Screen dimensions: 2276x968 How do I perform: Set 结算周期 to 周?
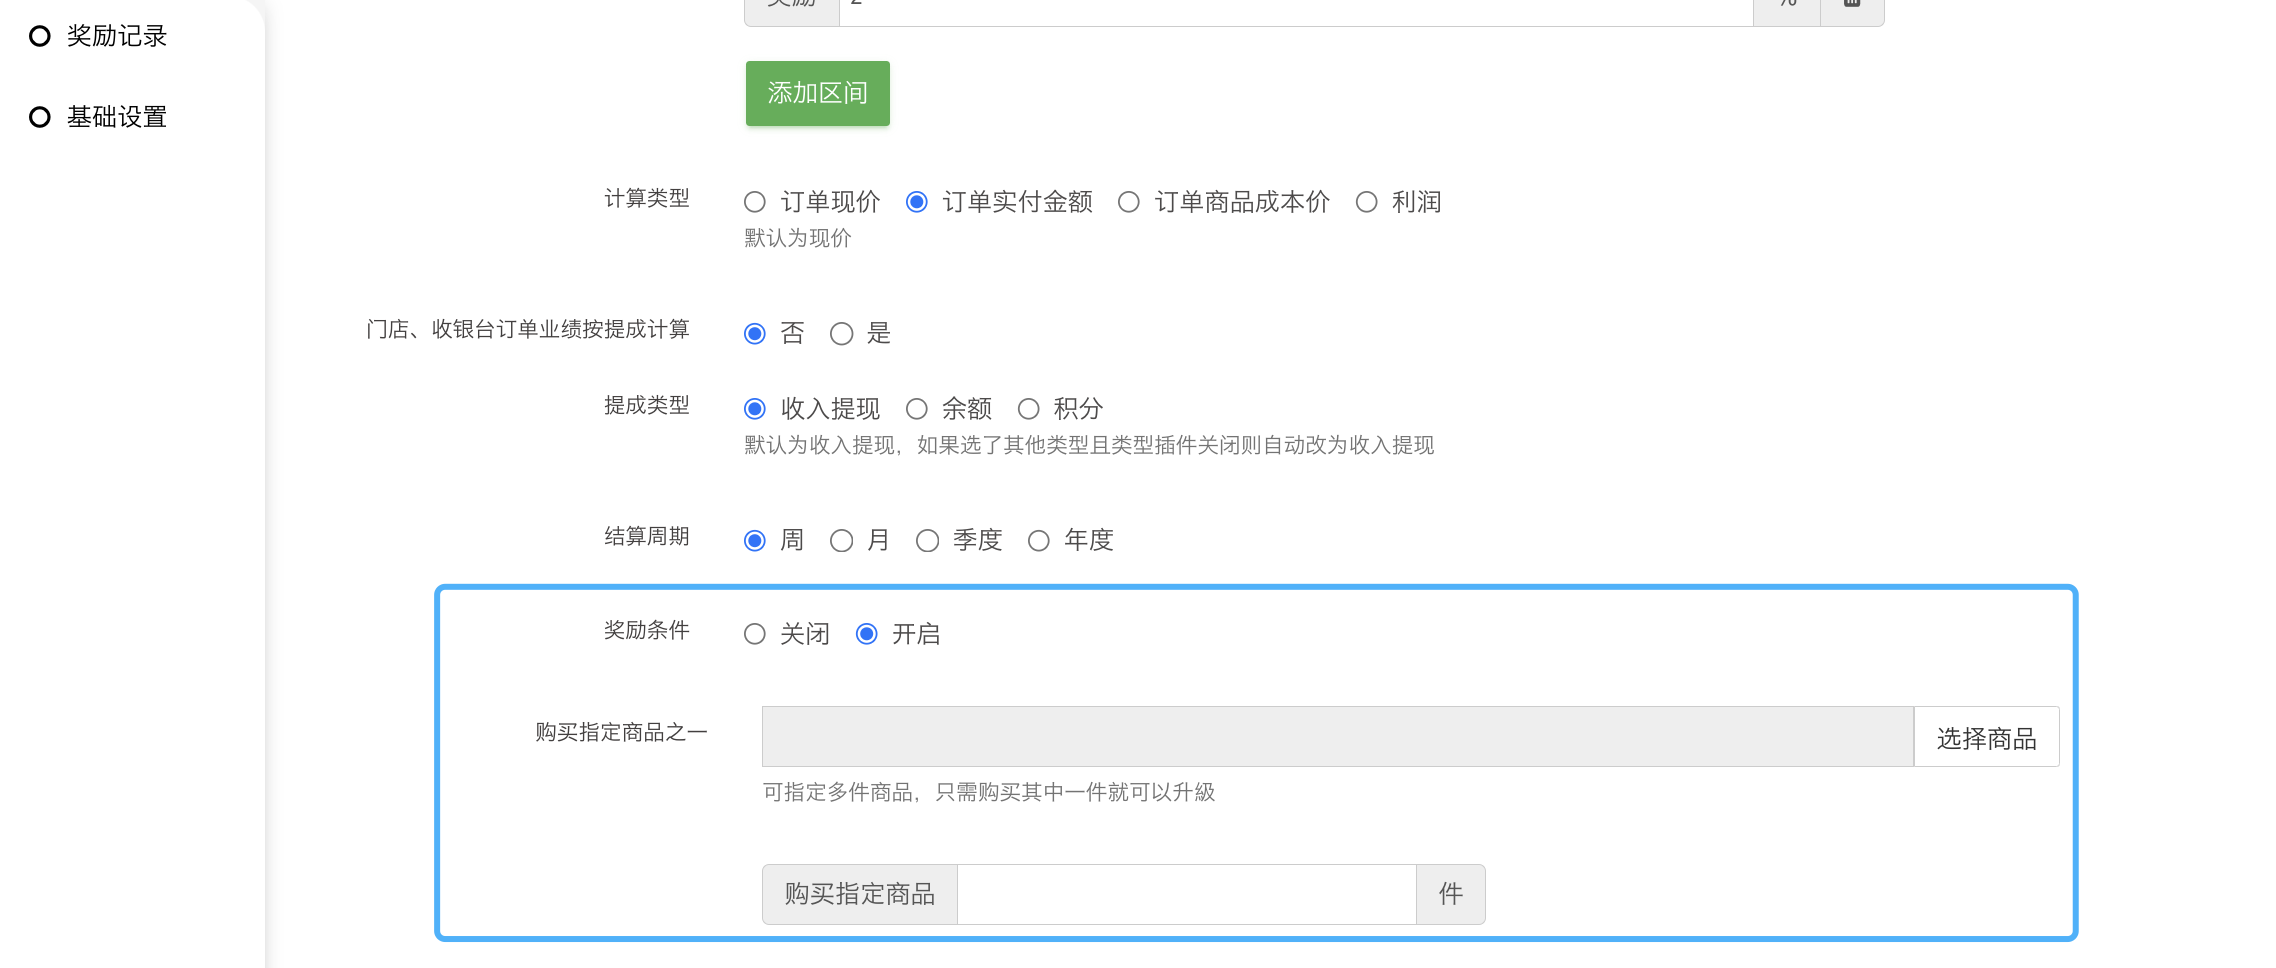click(755, 541)
